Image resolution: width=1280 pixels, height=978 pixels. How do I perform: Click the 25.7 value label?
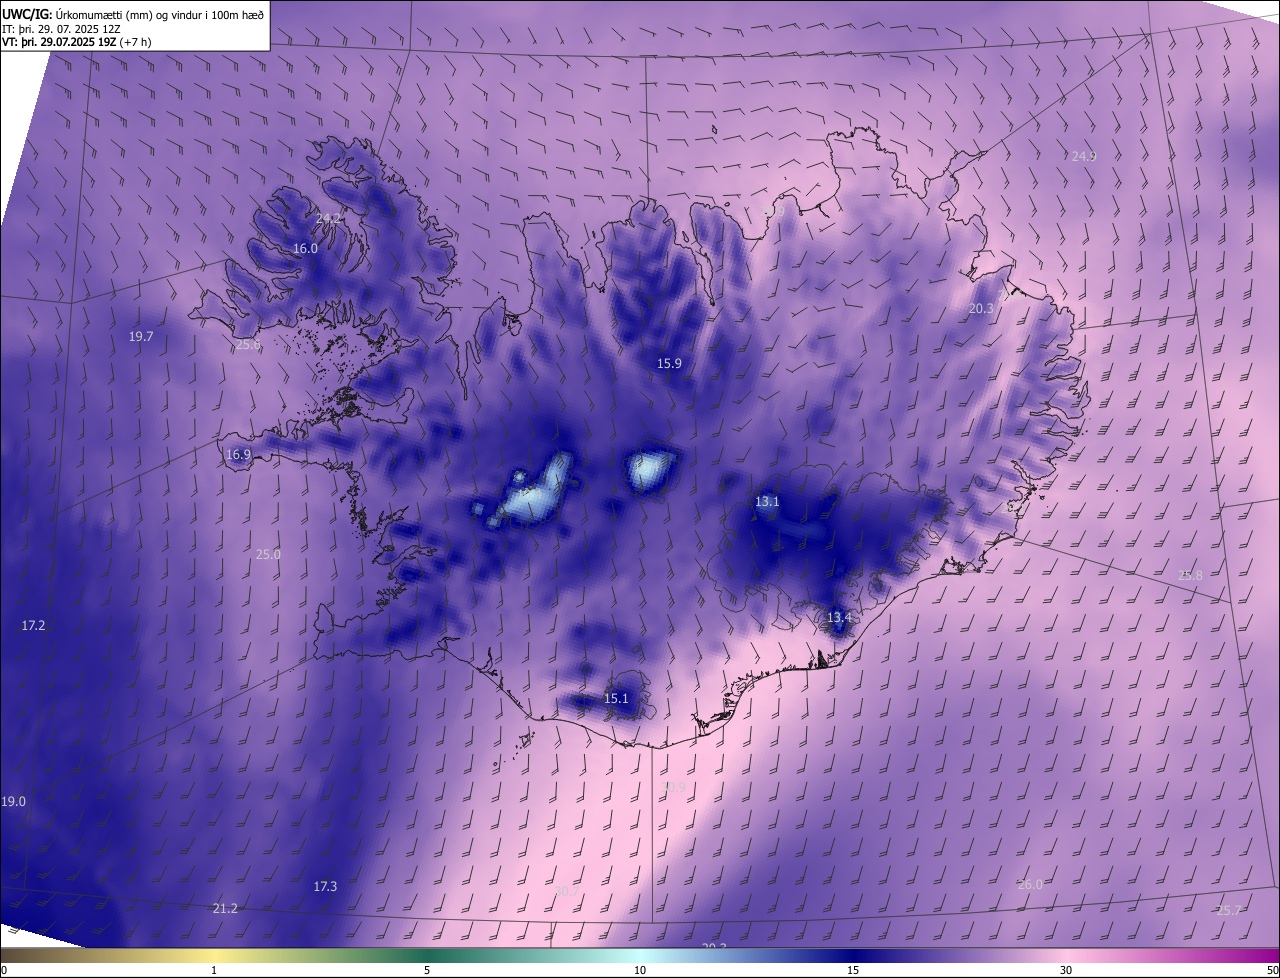[1228, 910]
